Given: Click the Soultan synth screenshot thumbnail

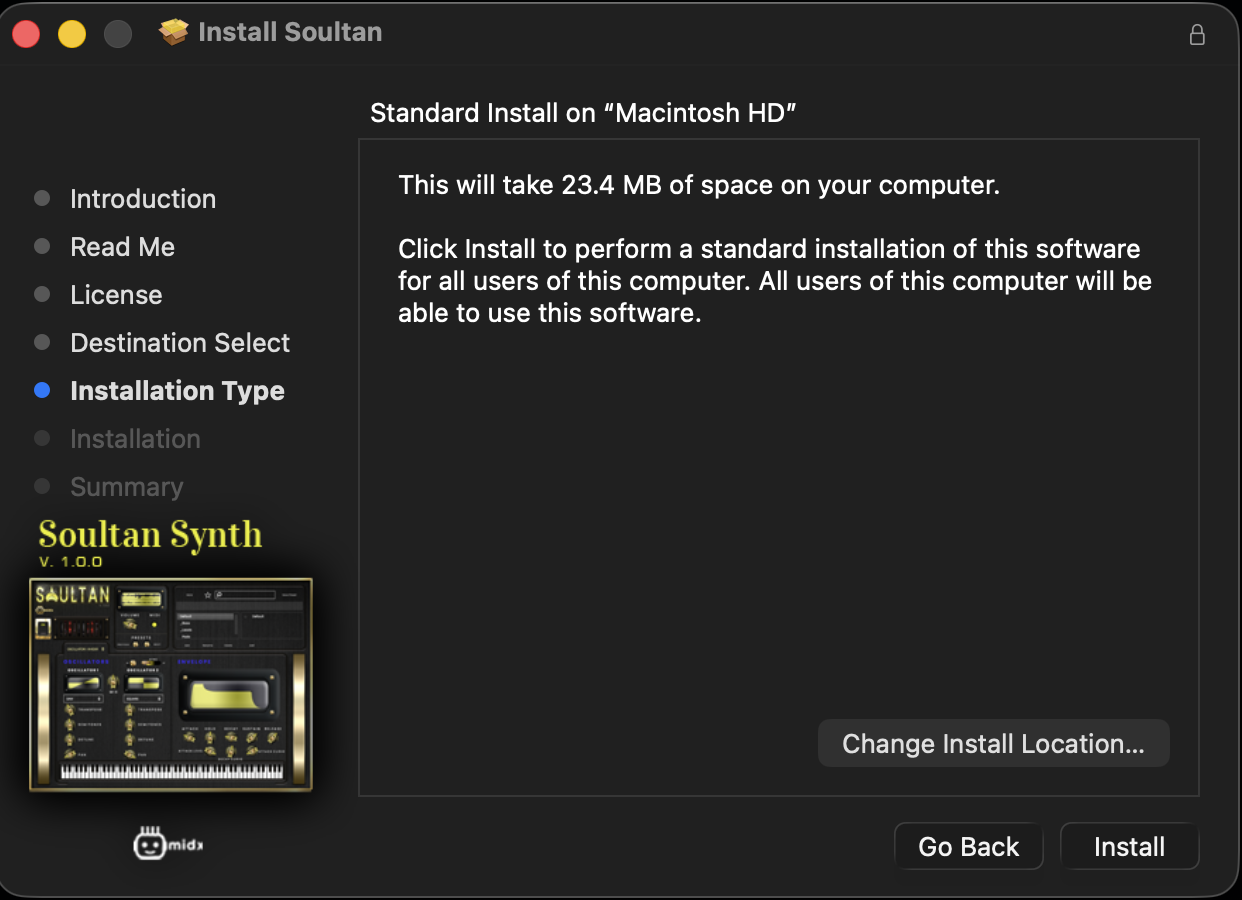Looking at the screenshot, I should coord(171,684).
